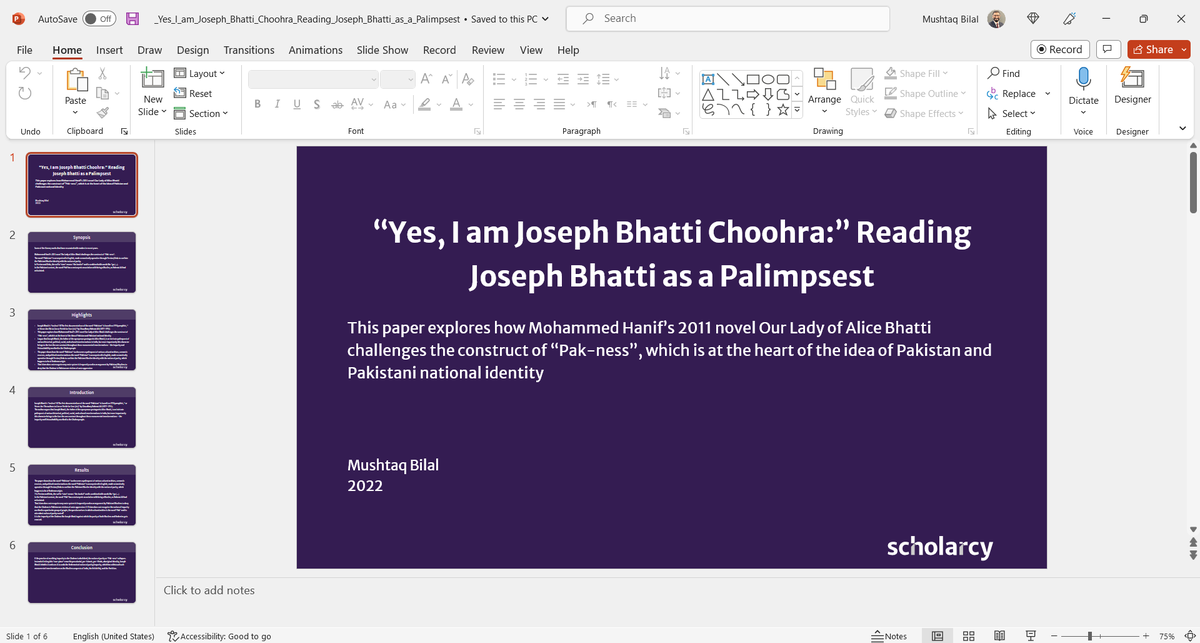This screenshot has height=643, width=1200.
Task: Toggle Notes pane in status bar
Action: pyautogui.click(x=890, y=636)
